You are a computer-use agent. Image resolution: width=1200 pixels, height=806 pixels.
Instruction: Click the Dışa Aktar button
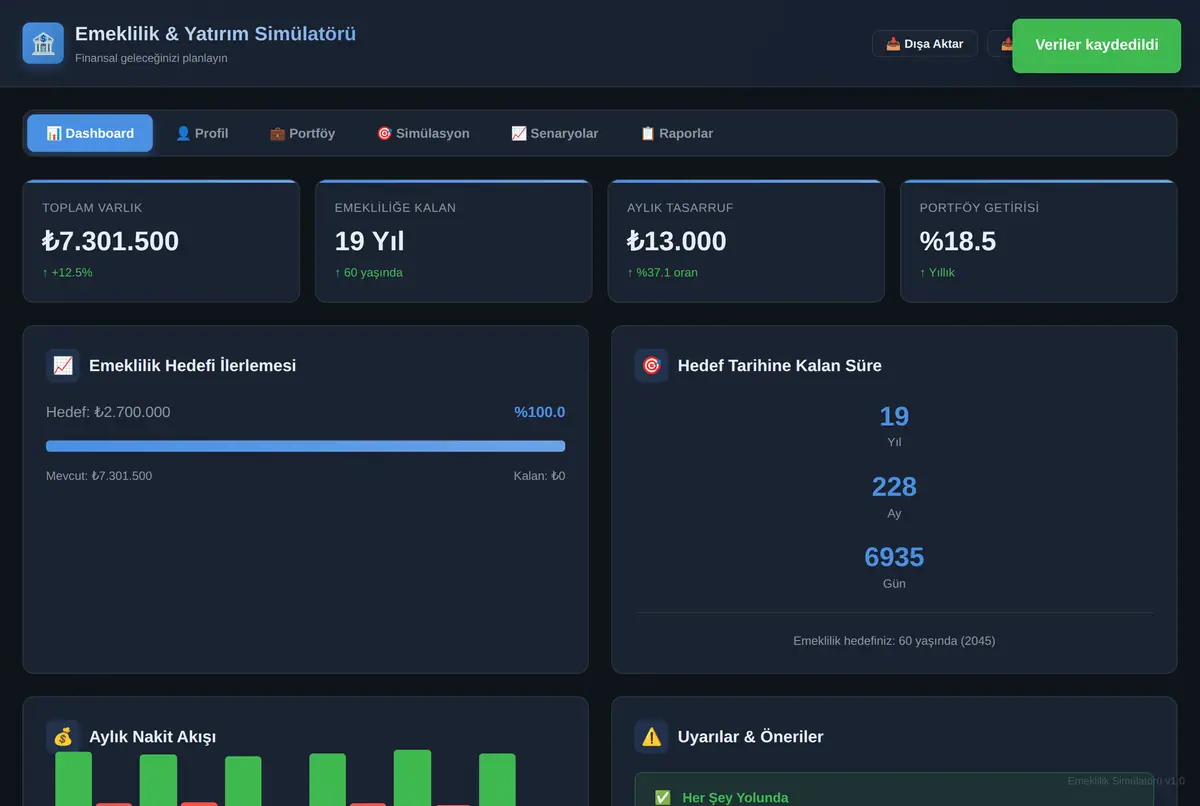pyautogui.click(x=925, y=44)
